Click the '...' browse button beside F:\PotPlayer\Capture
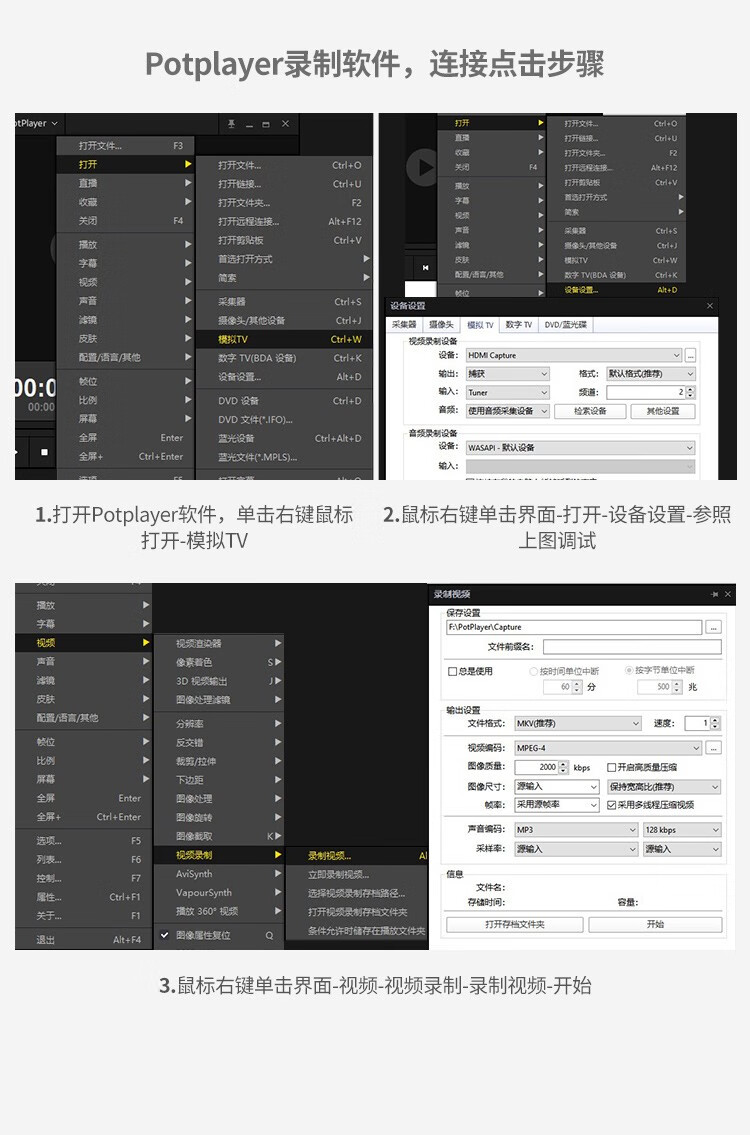Screen dimensions: 750x1135 coord(714,628)
